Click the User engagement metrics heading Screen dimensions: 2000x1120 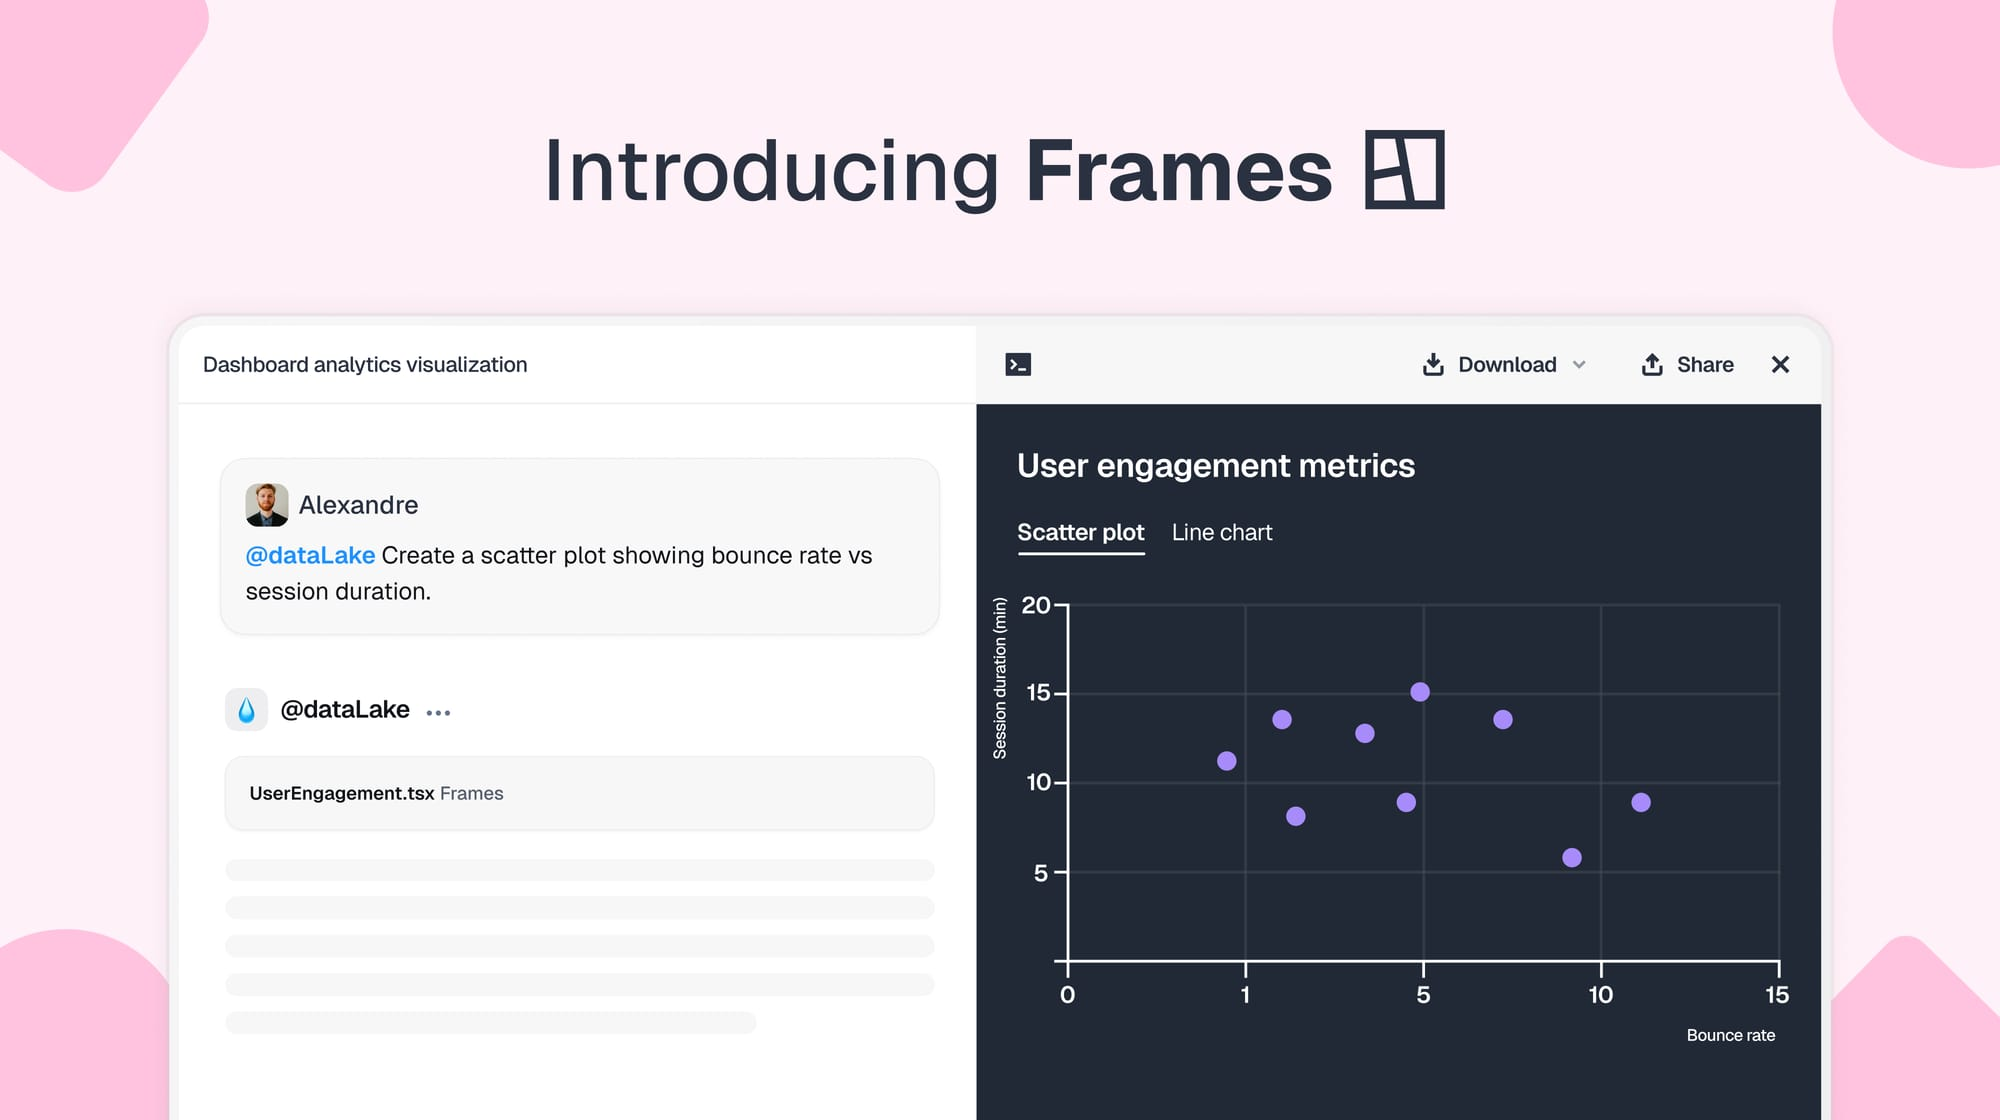tap(1216, 465)
